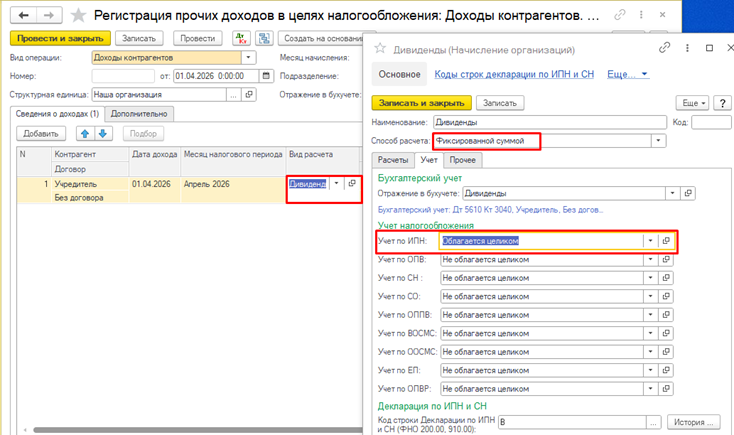Open linked form for Учет по ИПН
734x435 pixels.
tap(666, 241)
